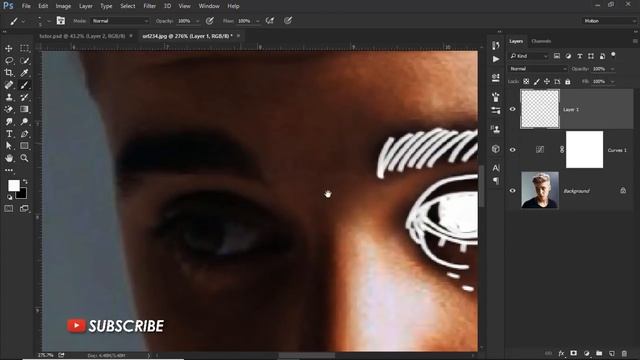
Task: Select the Curves 1 layer mask thumbnail
Action: pyautogui.click(x=584, y=150)
